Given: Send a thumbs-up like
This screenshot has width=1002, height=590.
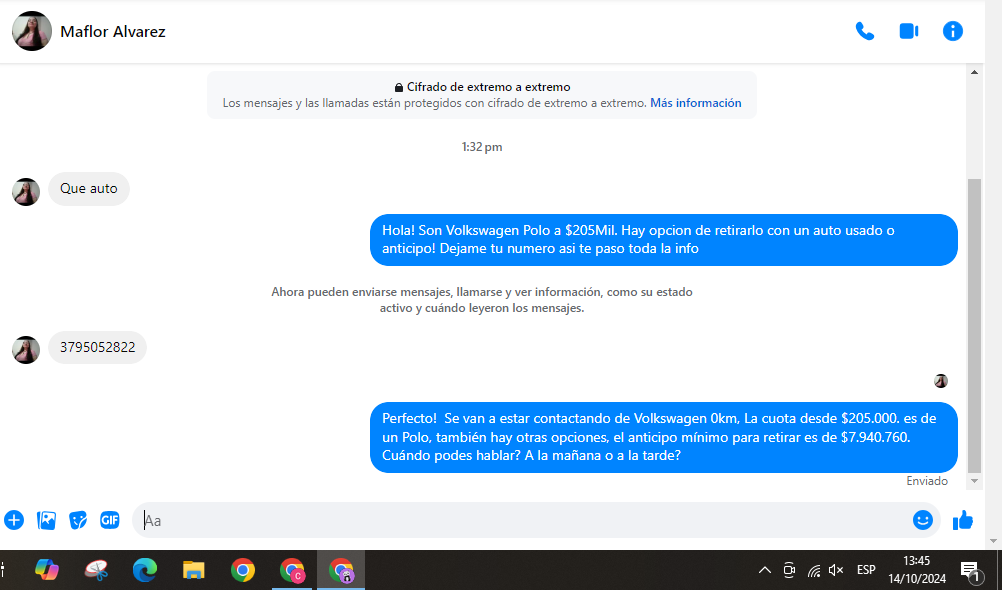Looking at the screenshot, I should tap(963, 520).
